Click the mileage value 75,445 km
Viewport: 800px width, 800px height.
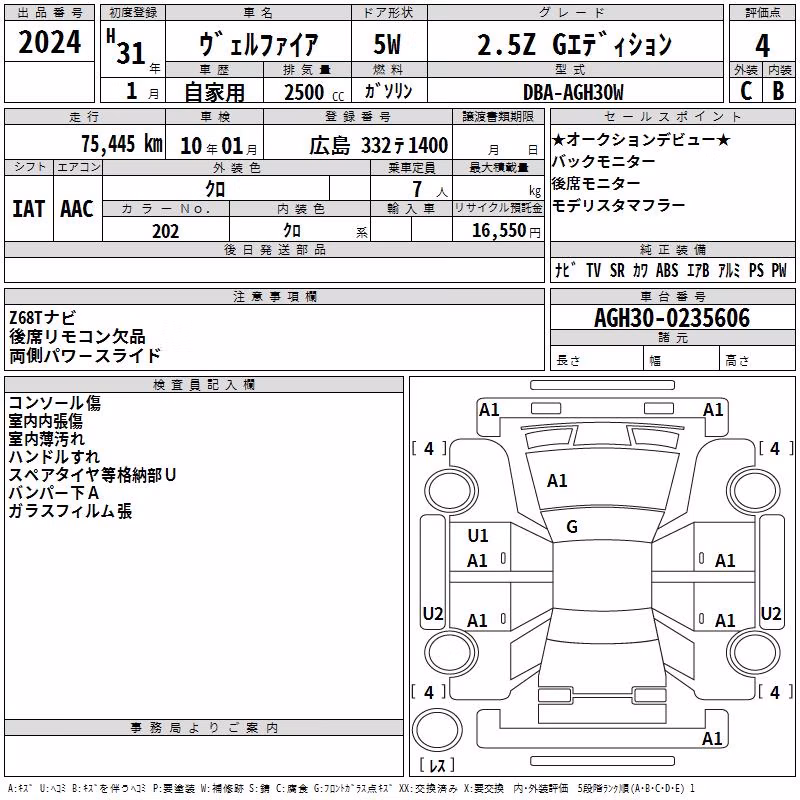[121, 143]
